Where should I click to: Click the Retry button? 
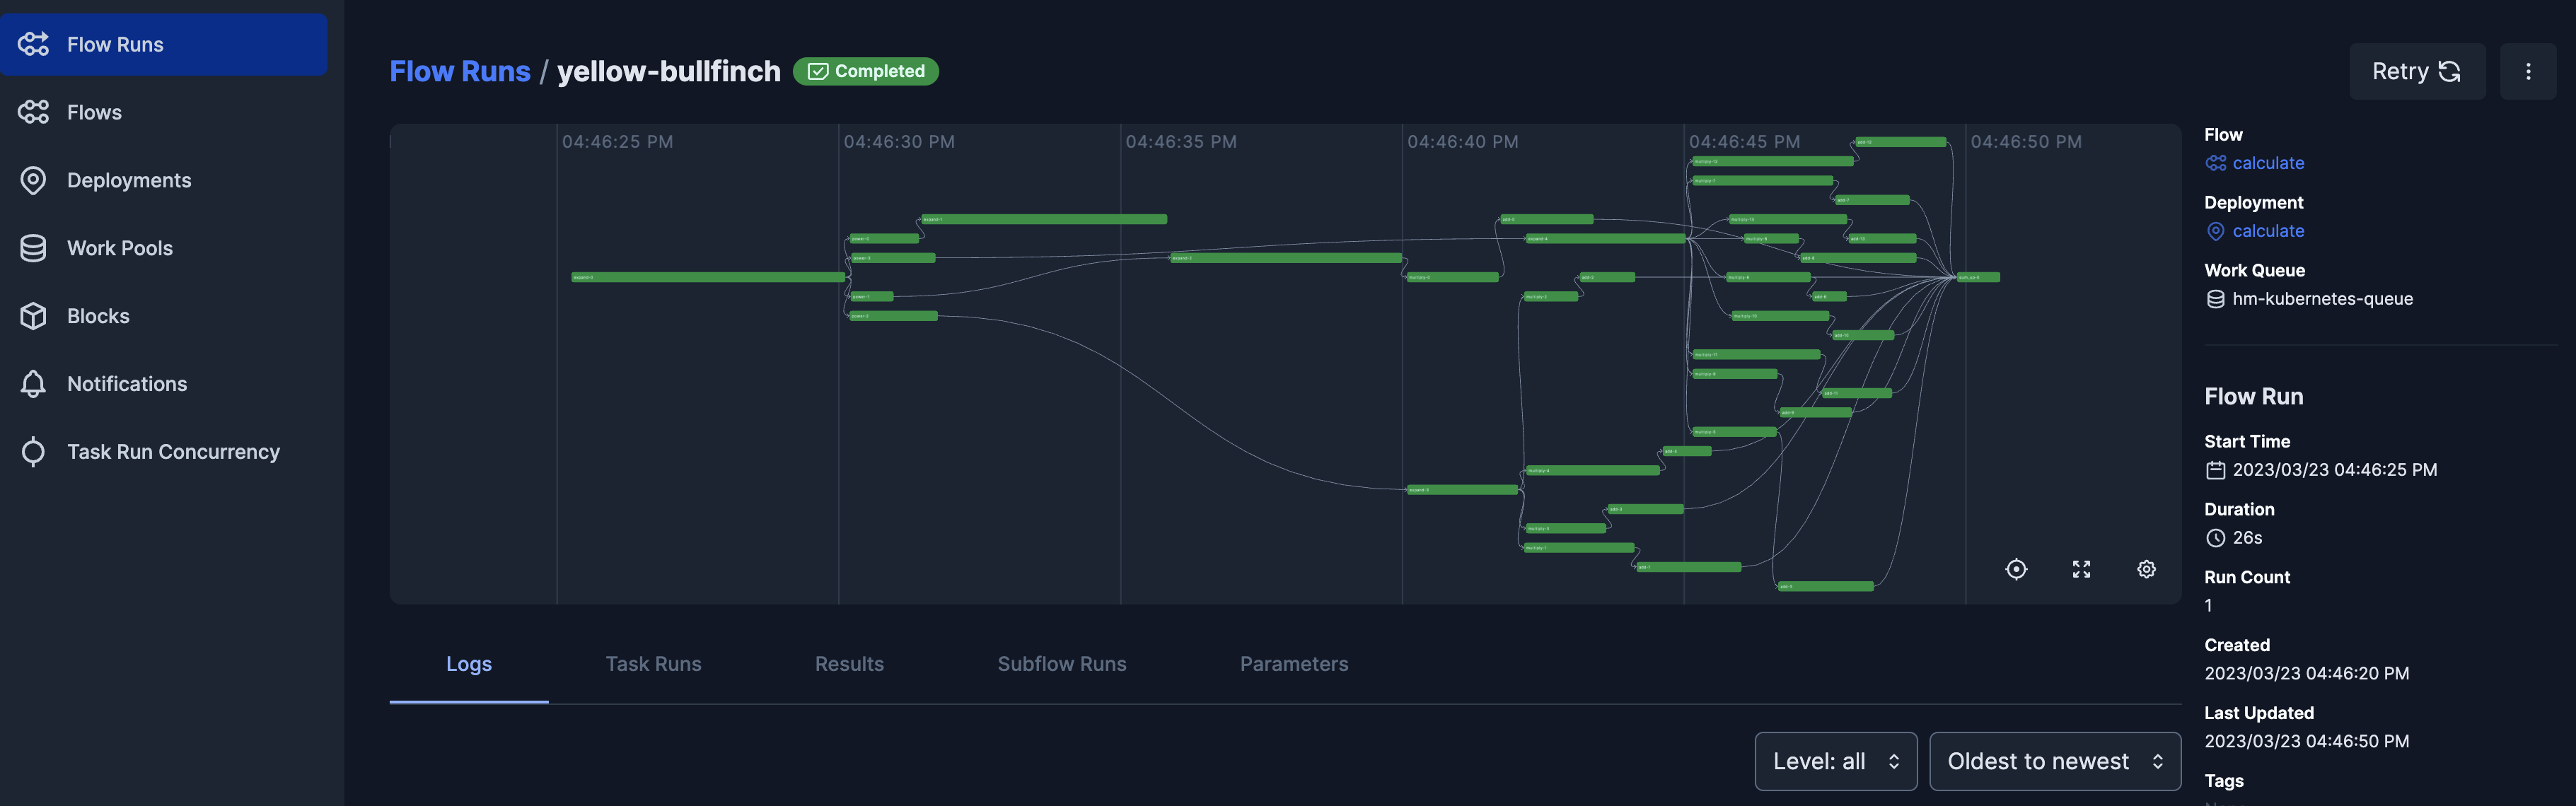[2416, 71]
